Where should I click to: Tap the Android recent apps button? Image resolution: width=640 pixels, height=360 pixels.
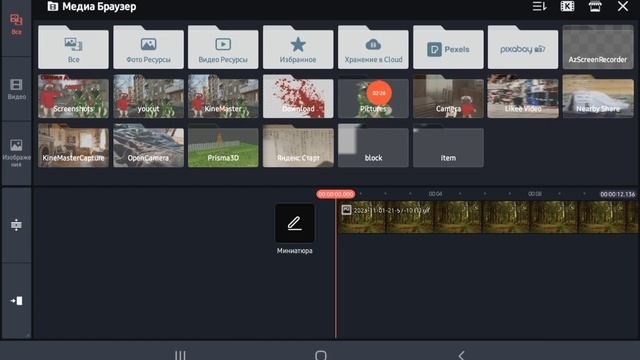click(x=180, y=355)
